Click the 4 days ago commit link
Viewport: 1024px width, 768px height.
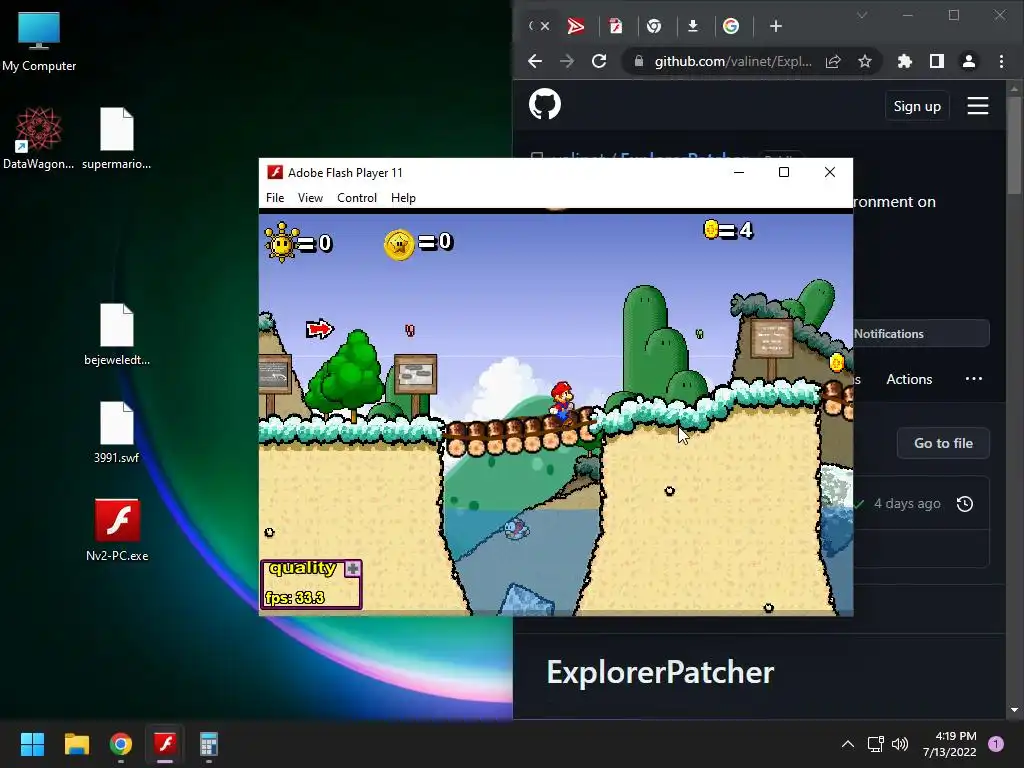click(x=907, y=504)
